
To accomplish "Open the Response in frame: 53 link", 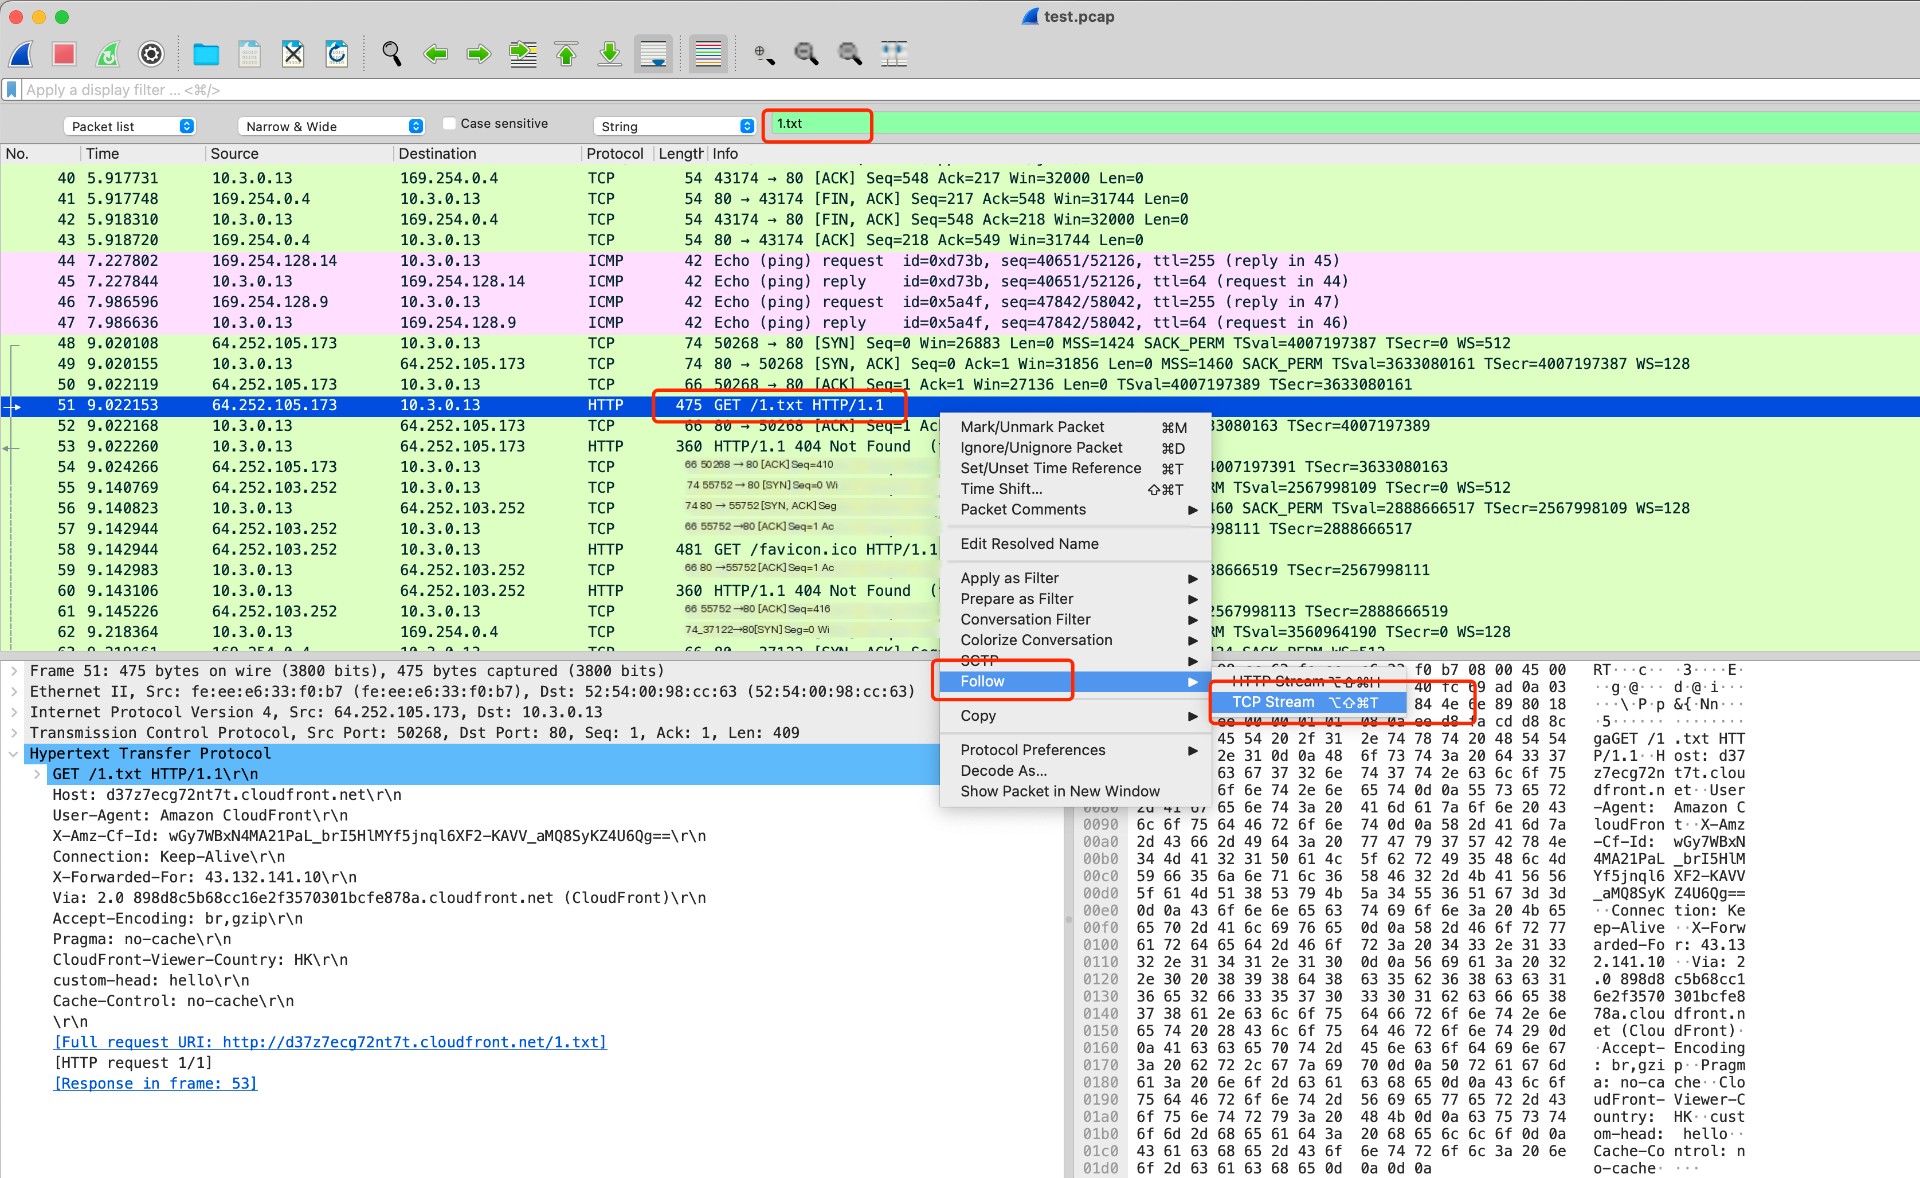I will click(x=155, y=1083).
